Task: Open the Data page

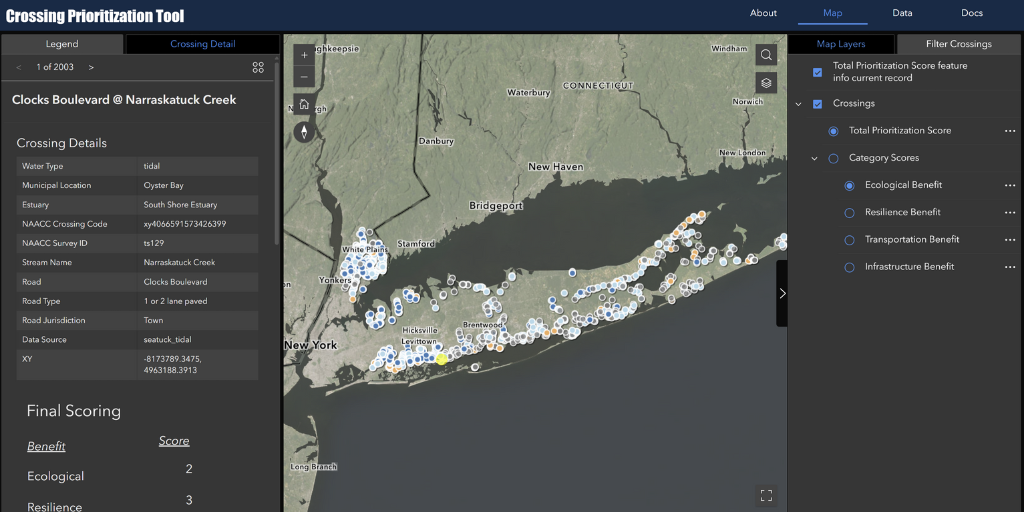Action: tap(903, 13)
